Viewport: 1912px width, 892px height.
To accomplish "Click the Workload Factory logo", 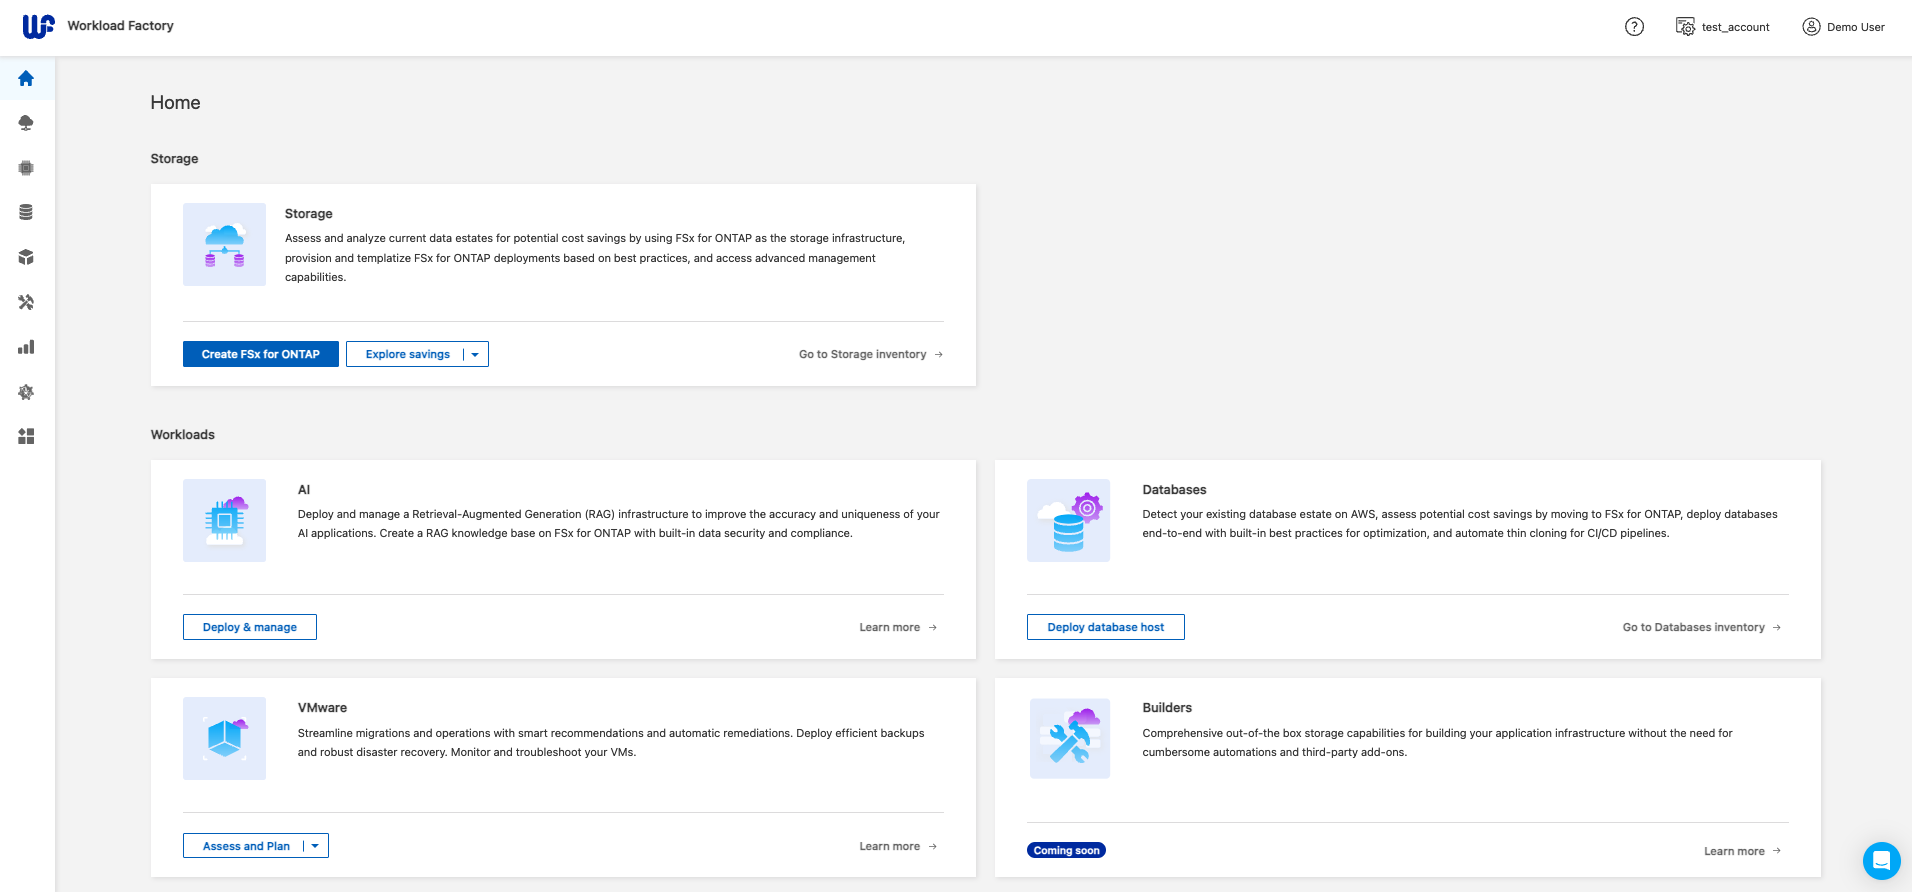I will [38, 26].
